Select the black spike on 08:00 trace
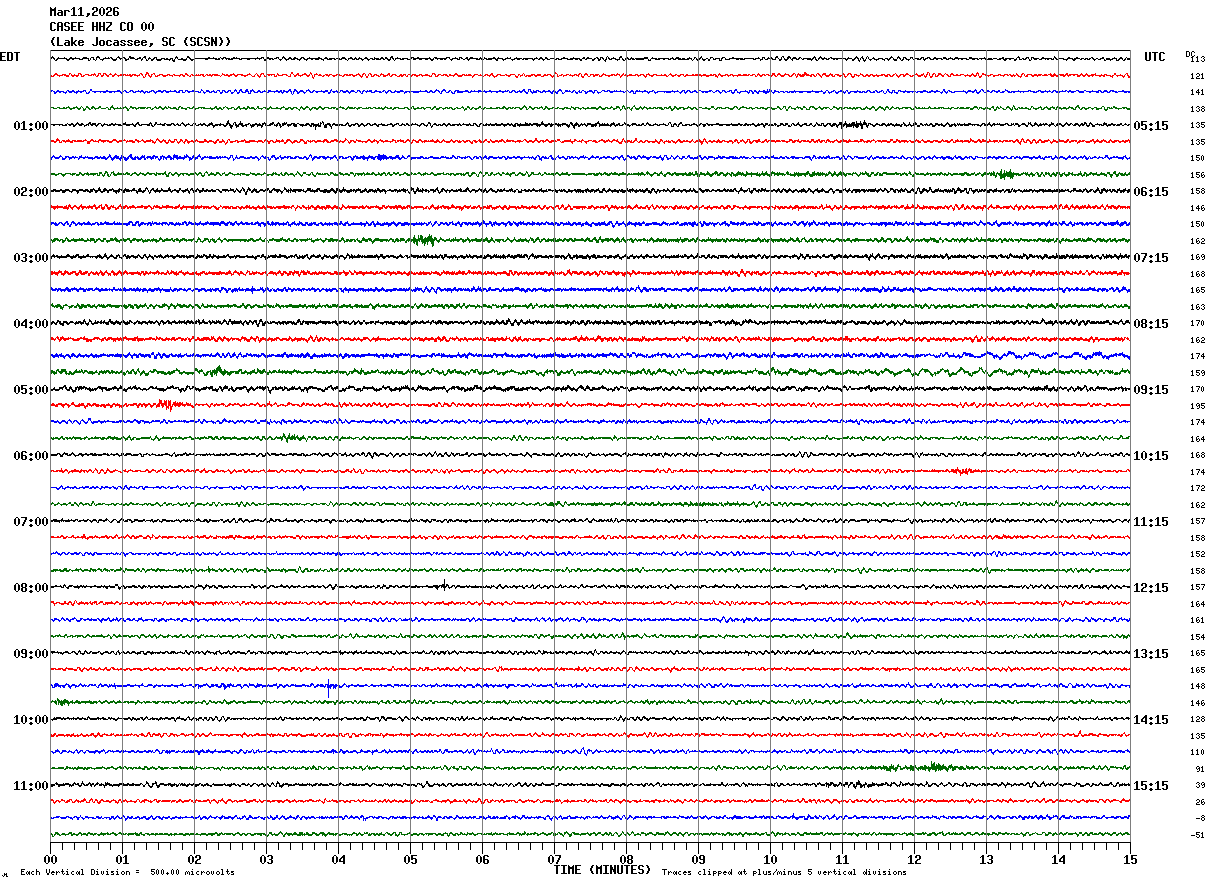Image resolution: width=1210 pixels, height=886 pixels. (x=444, y=585)
